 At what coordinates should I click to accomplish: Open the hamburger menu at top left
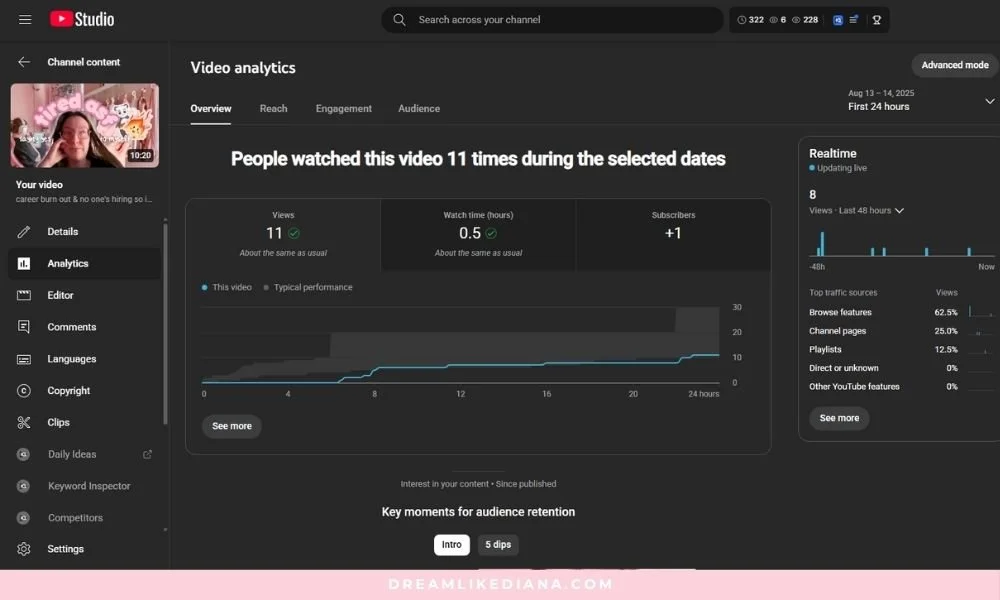tap(25, 19)
